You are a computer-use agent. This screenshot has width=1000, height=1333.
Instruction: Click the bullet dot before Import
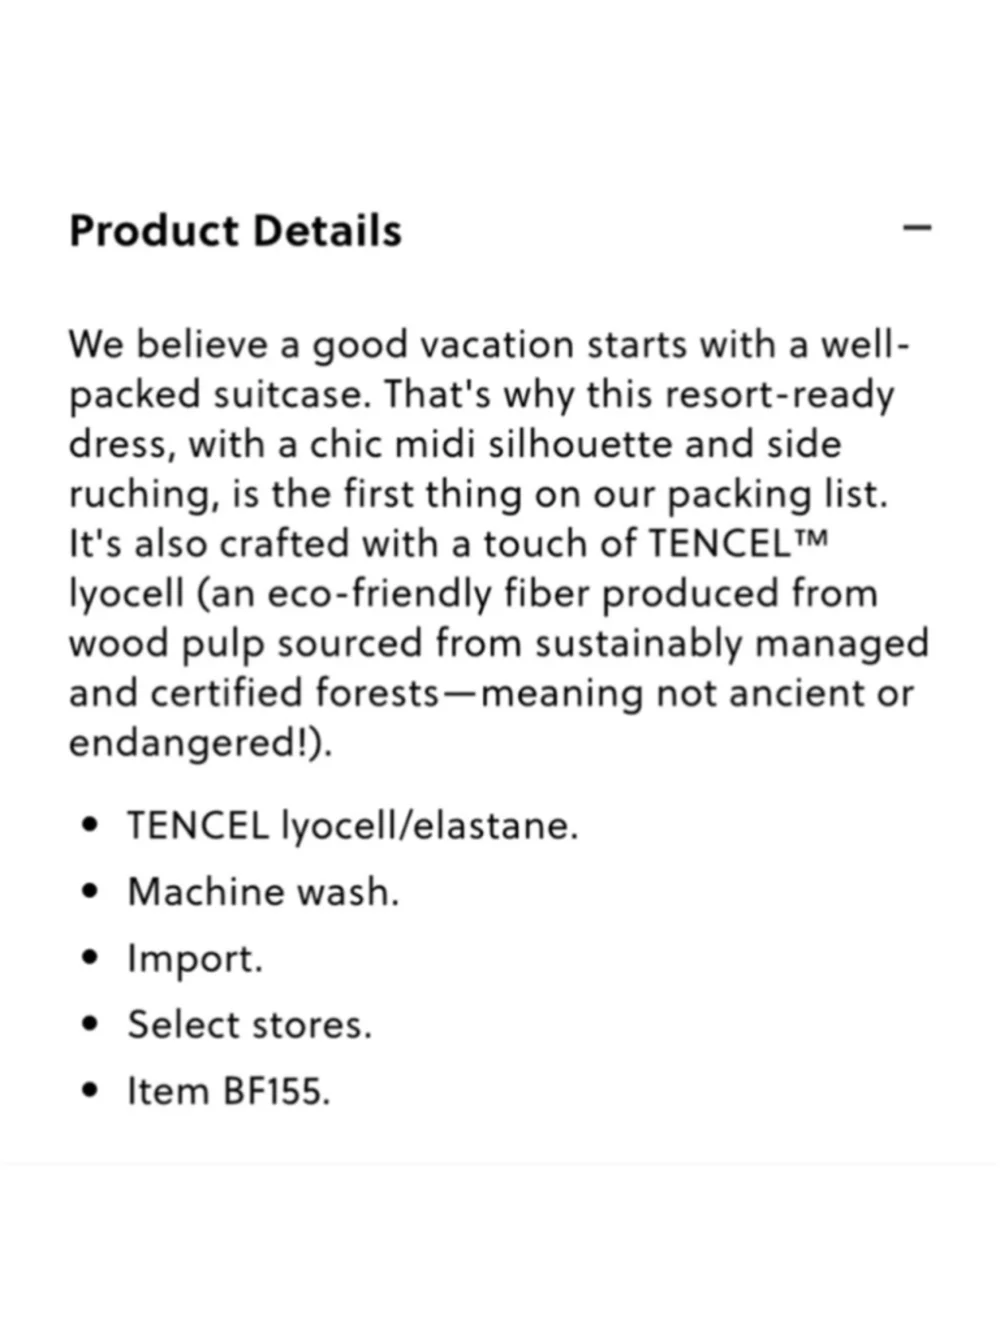(x=92, y=958)
